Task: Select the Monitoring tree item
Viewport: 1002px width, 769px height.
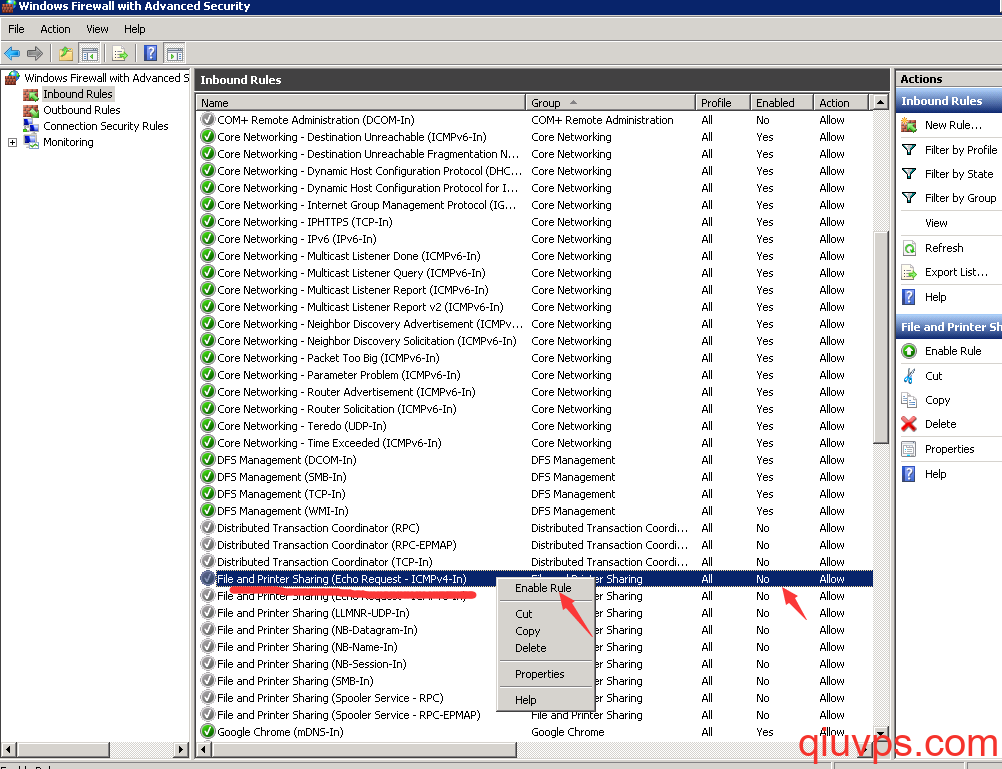Action: pyautogui.click(x=68, y=143)
